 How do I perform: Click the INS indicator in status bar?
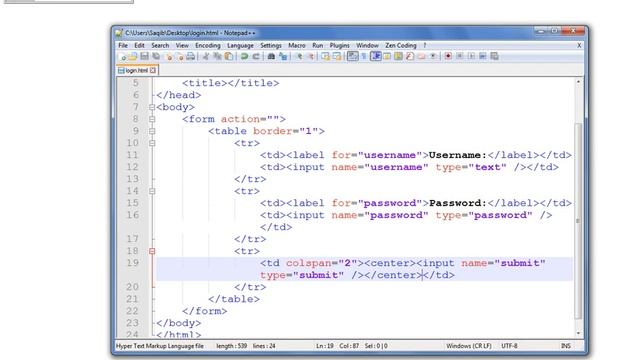tap(566, 346)
